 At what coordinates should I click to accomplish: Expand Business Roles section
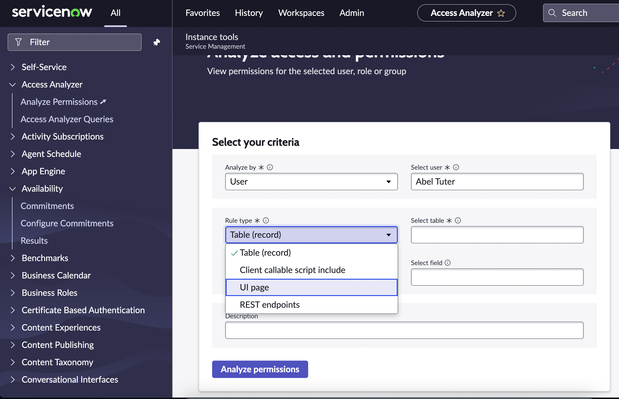click(x=13, y=293)
